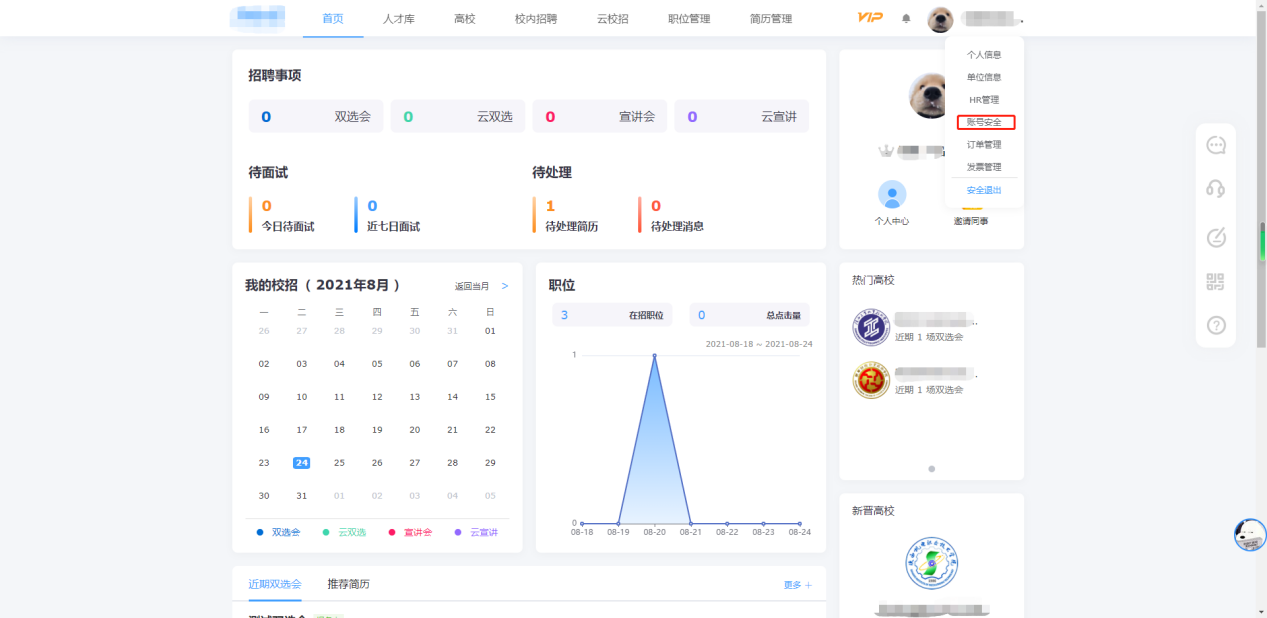1267x618 pixels.
Task: Choose 安全退出 to log out
Action: (984, 190)
